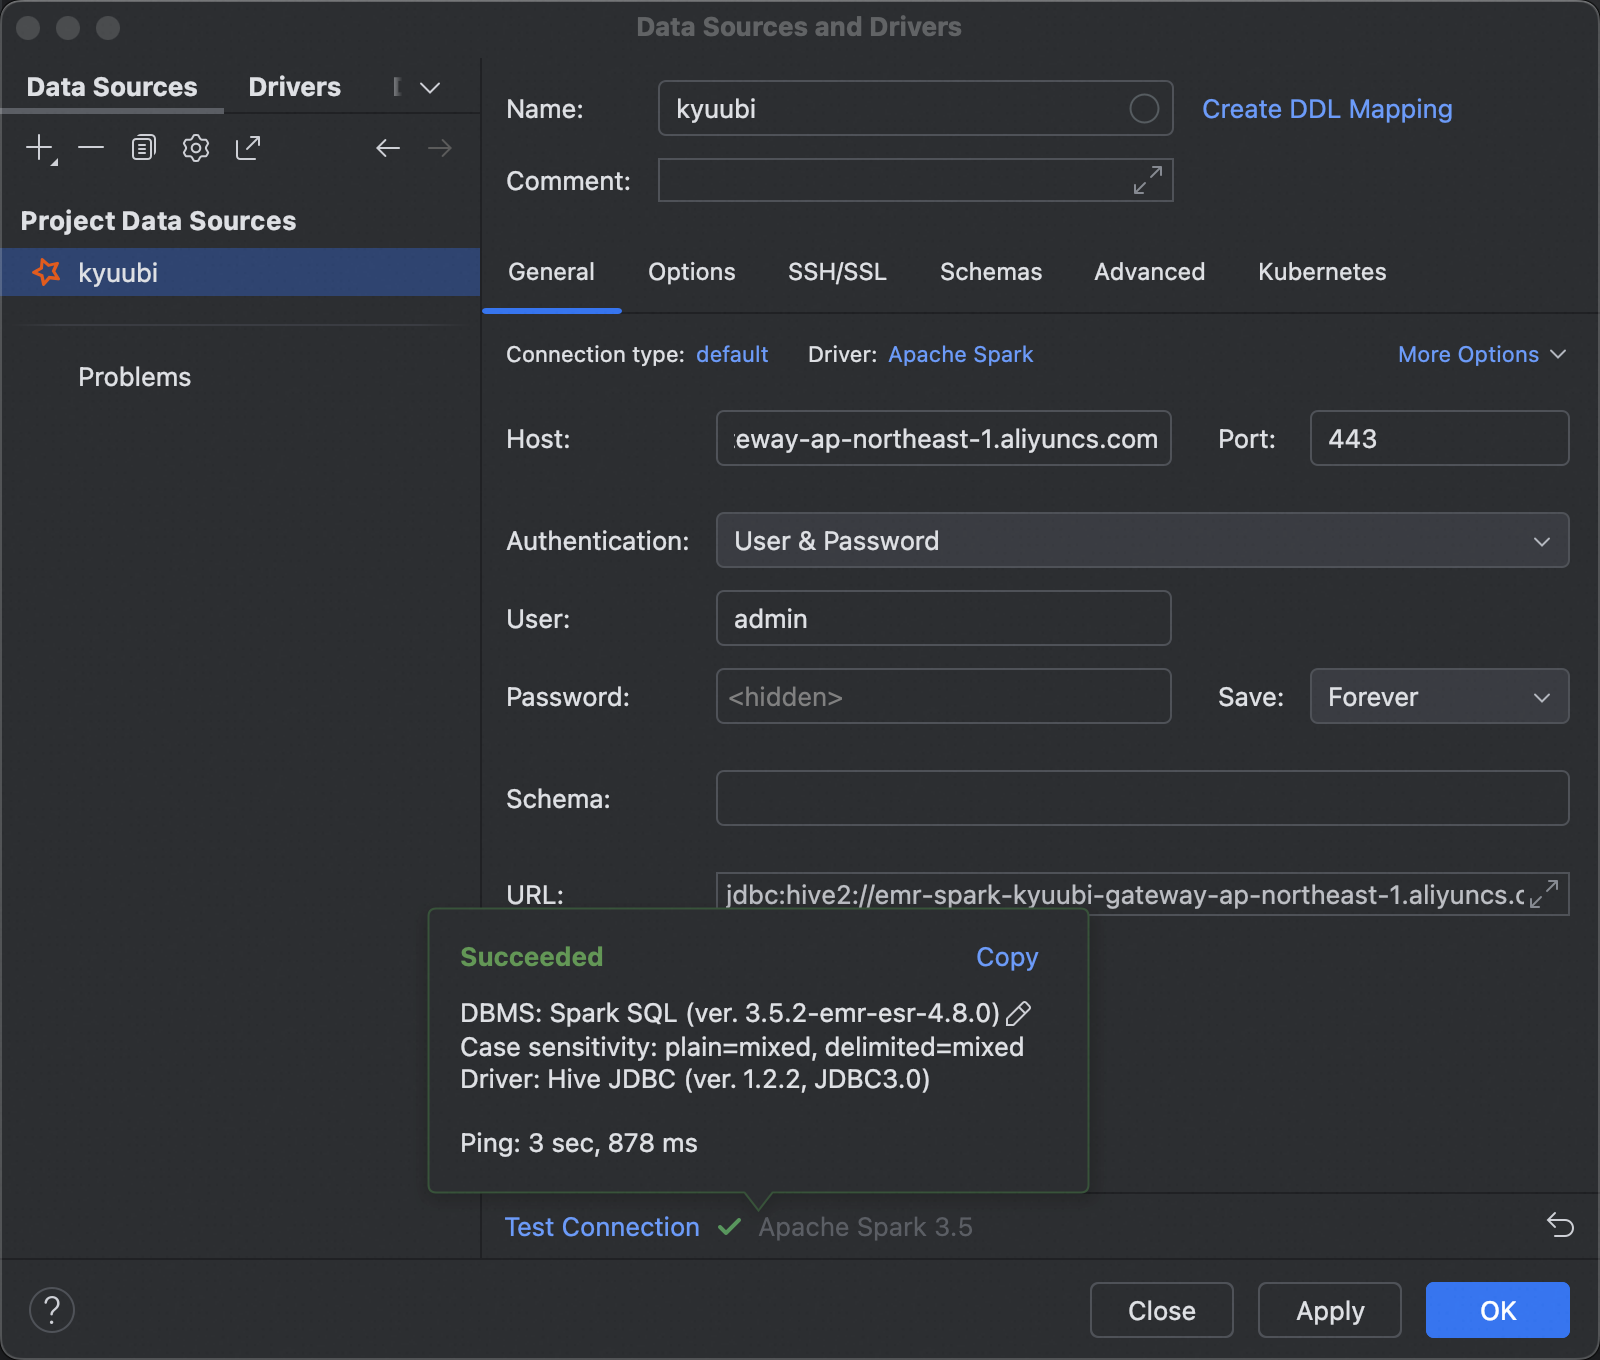Screen dimensions: 1600x1360
Task: Add a new data source with plus icon
Action: 40,148
